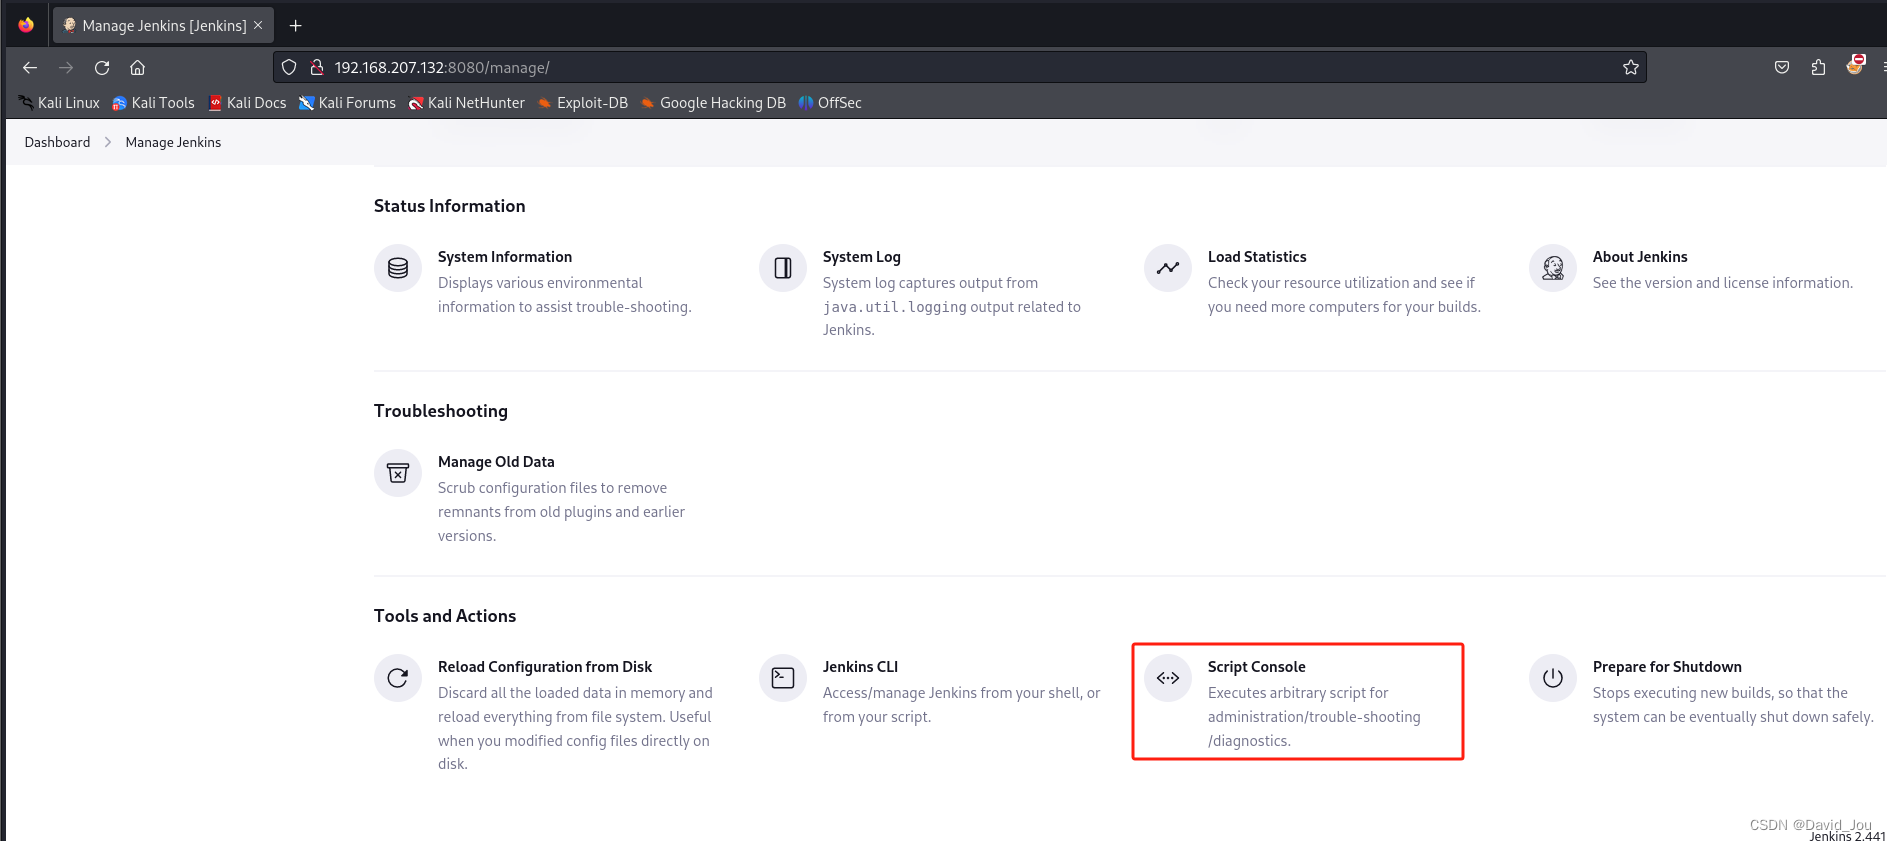
Task: Go back using browser back arrow
Action: (30, 68)
